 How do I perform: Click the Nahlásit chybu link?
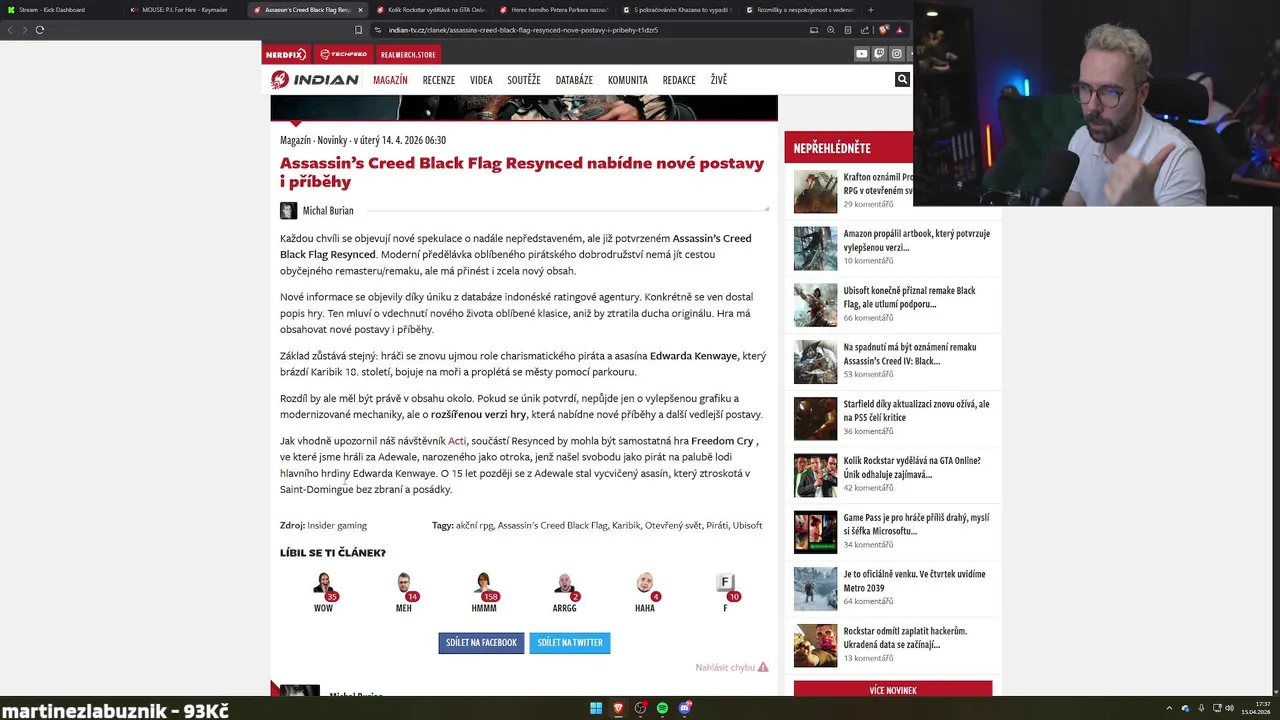[732, 667]
